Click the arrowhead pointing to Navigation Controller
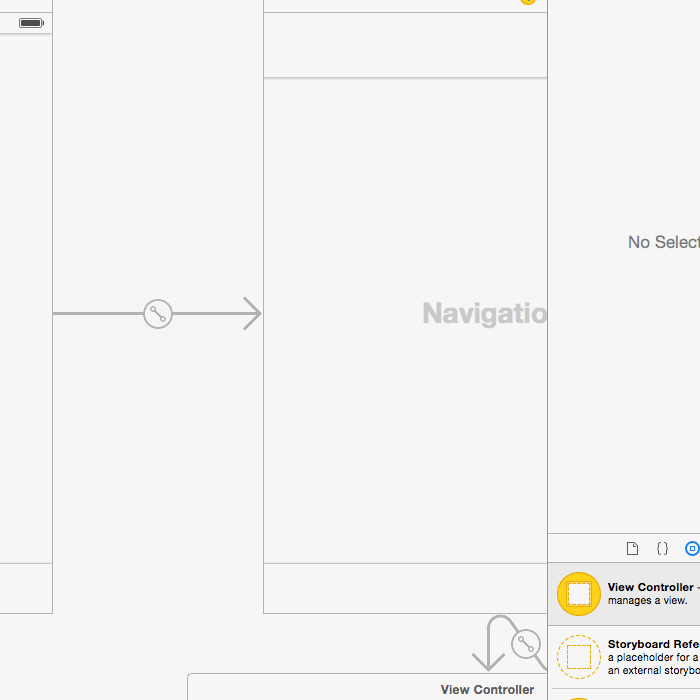This screenshot has height=700, width=700. pos(251,314)
